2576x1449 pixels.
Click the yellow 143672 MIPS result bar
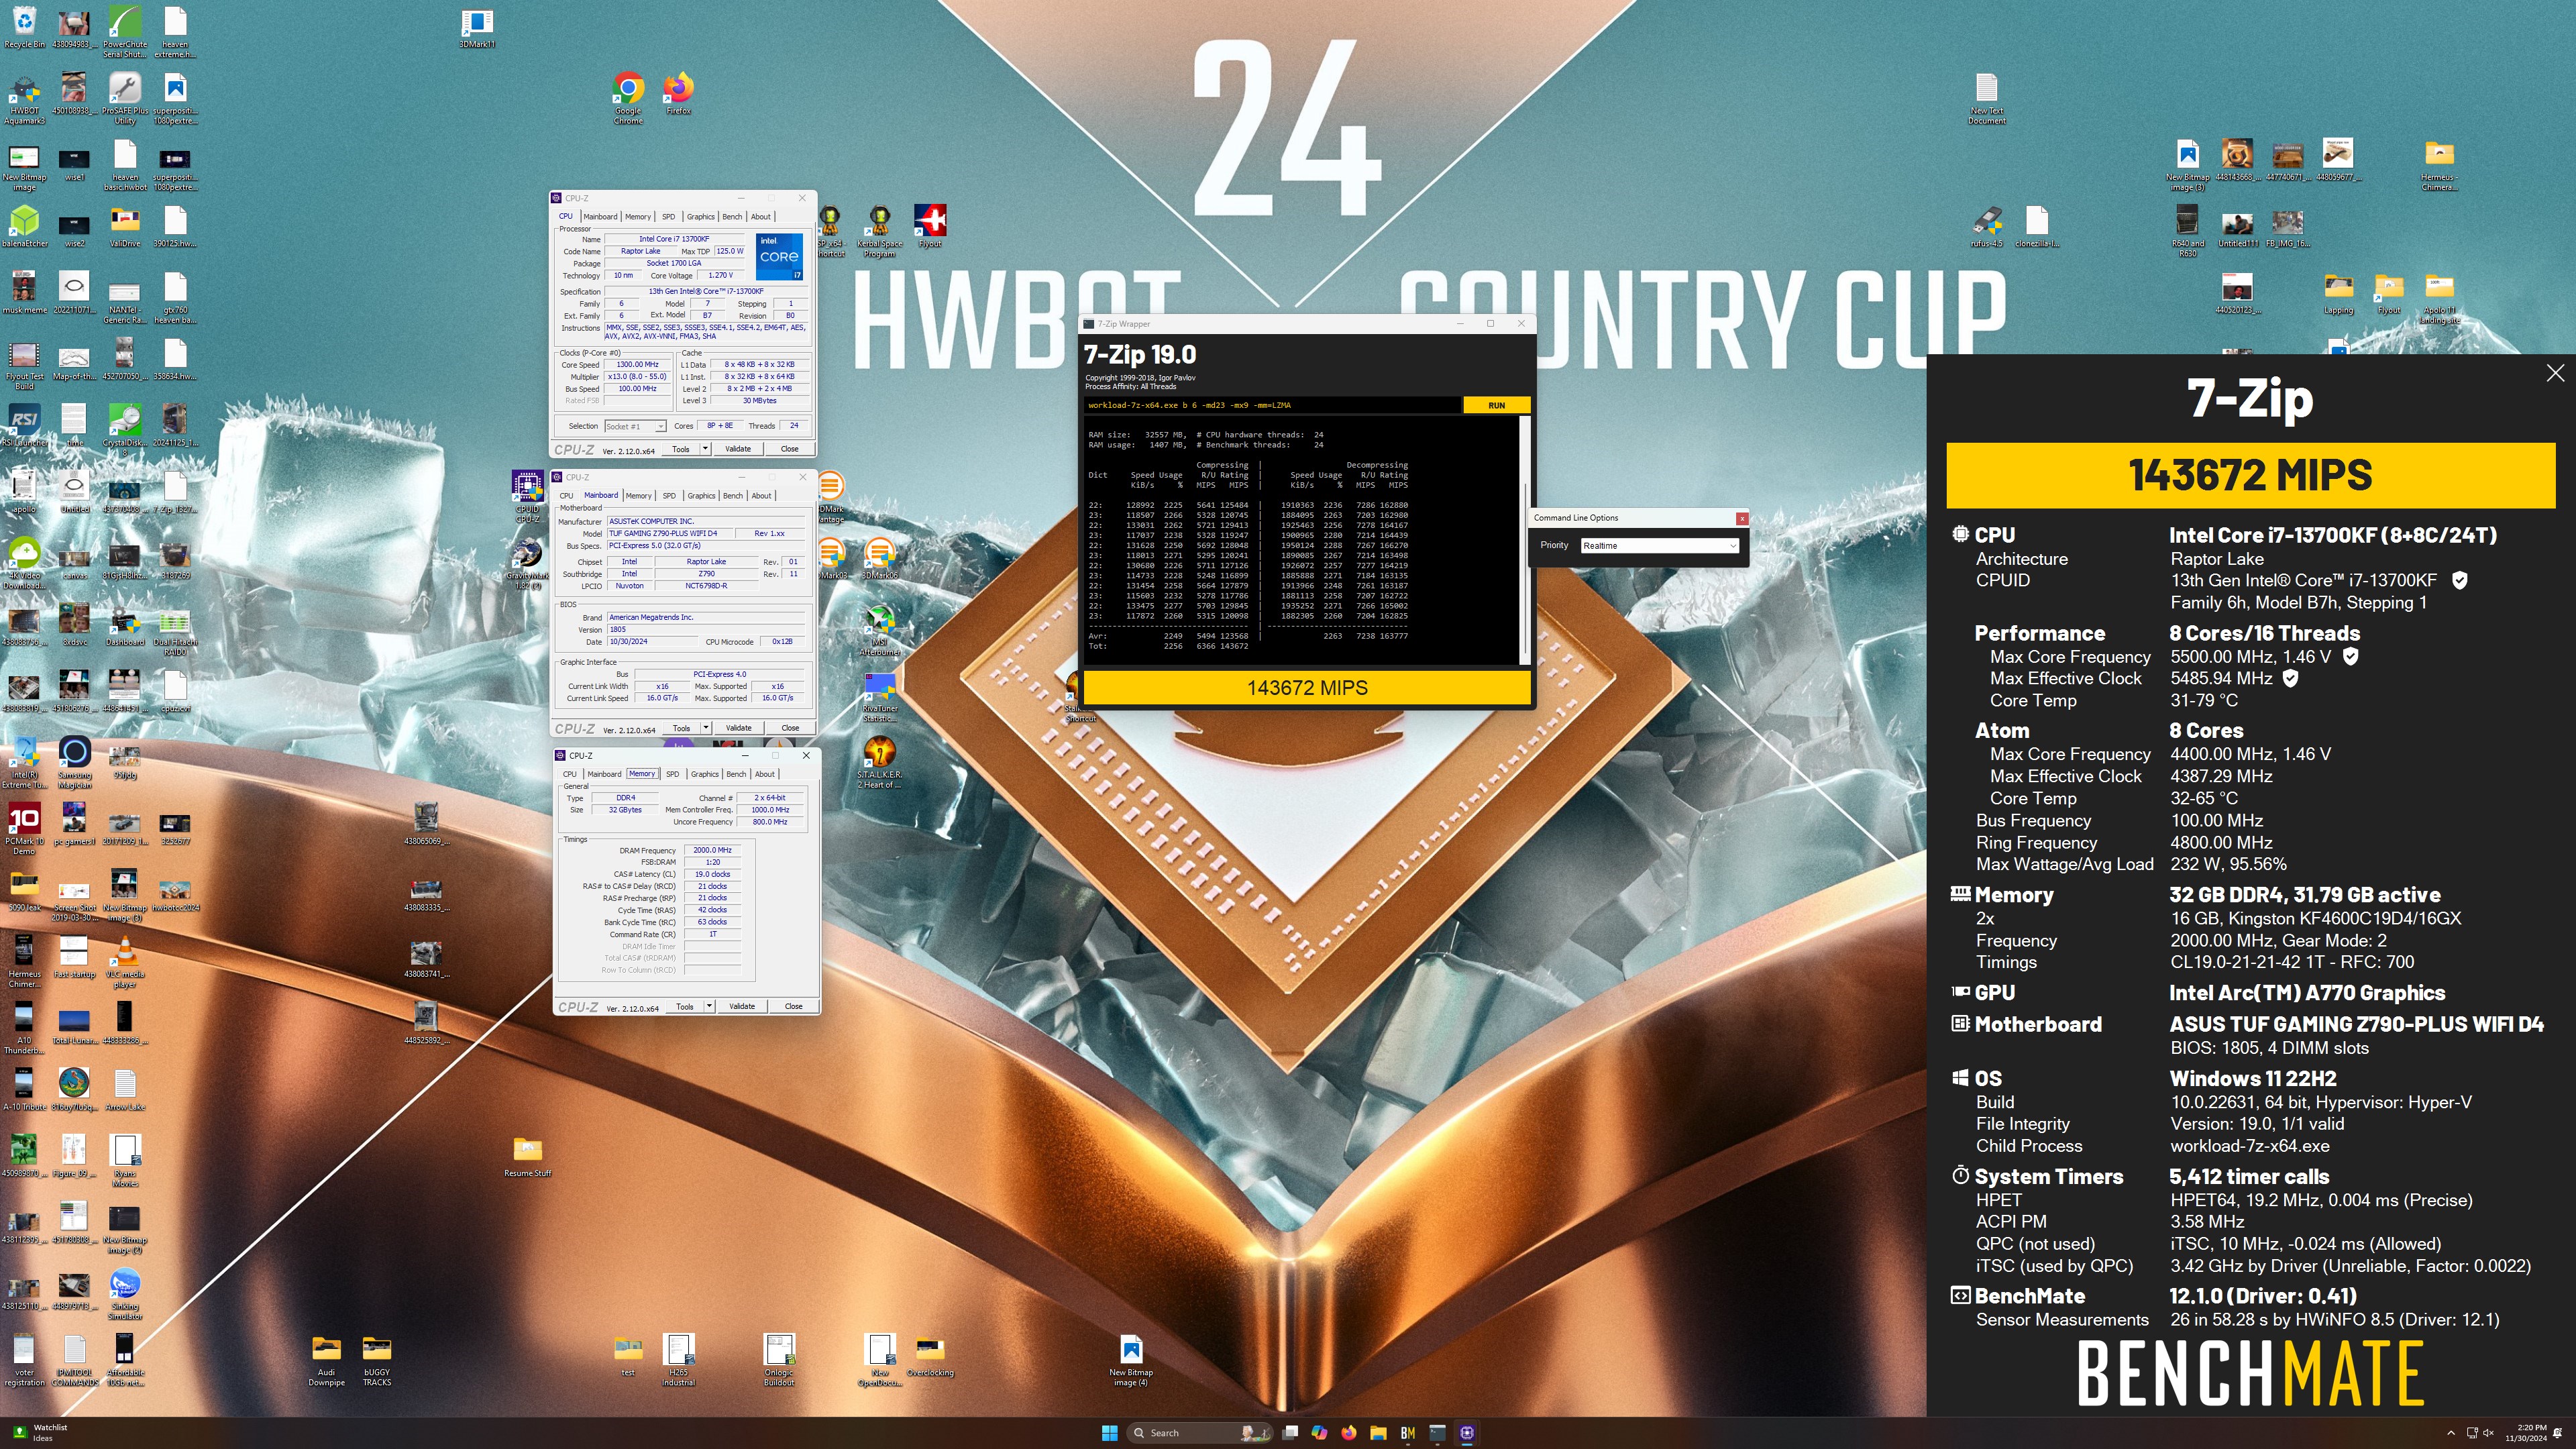pyautogui.click(x=1307, y=687)
